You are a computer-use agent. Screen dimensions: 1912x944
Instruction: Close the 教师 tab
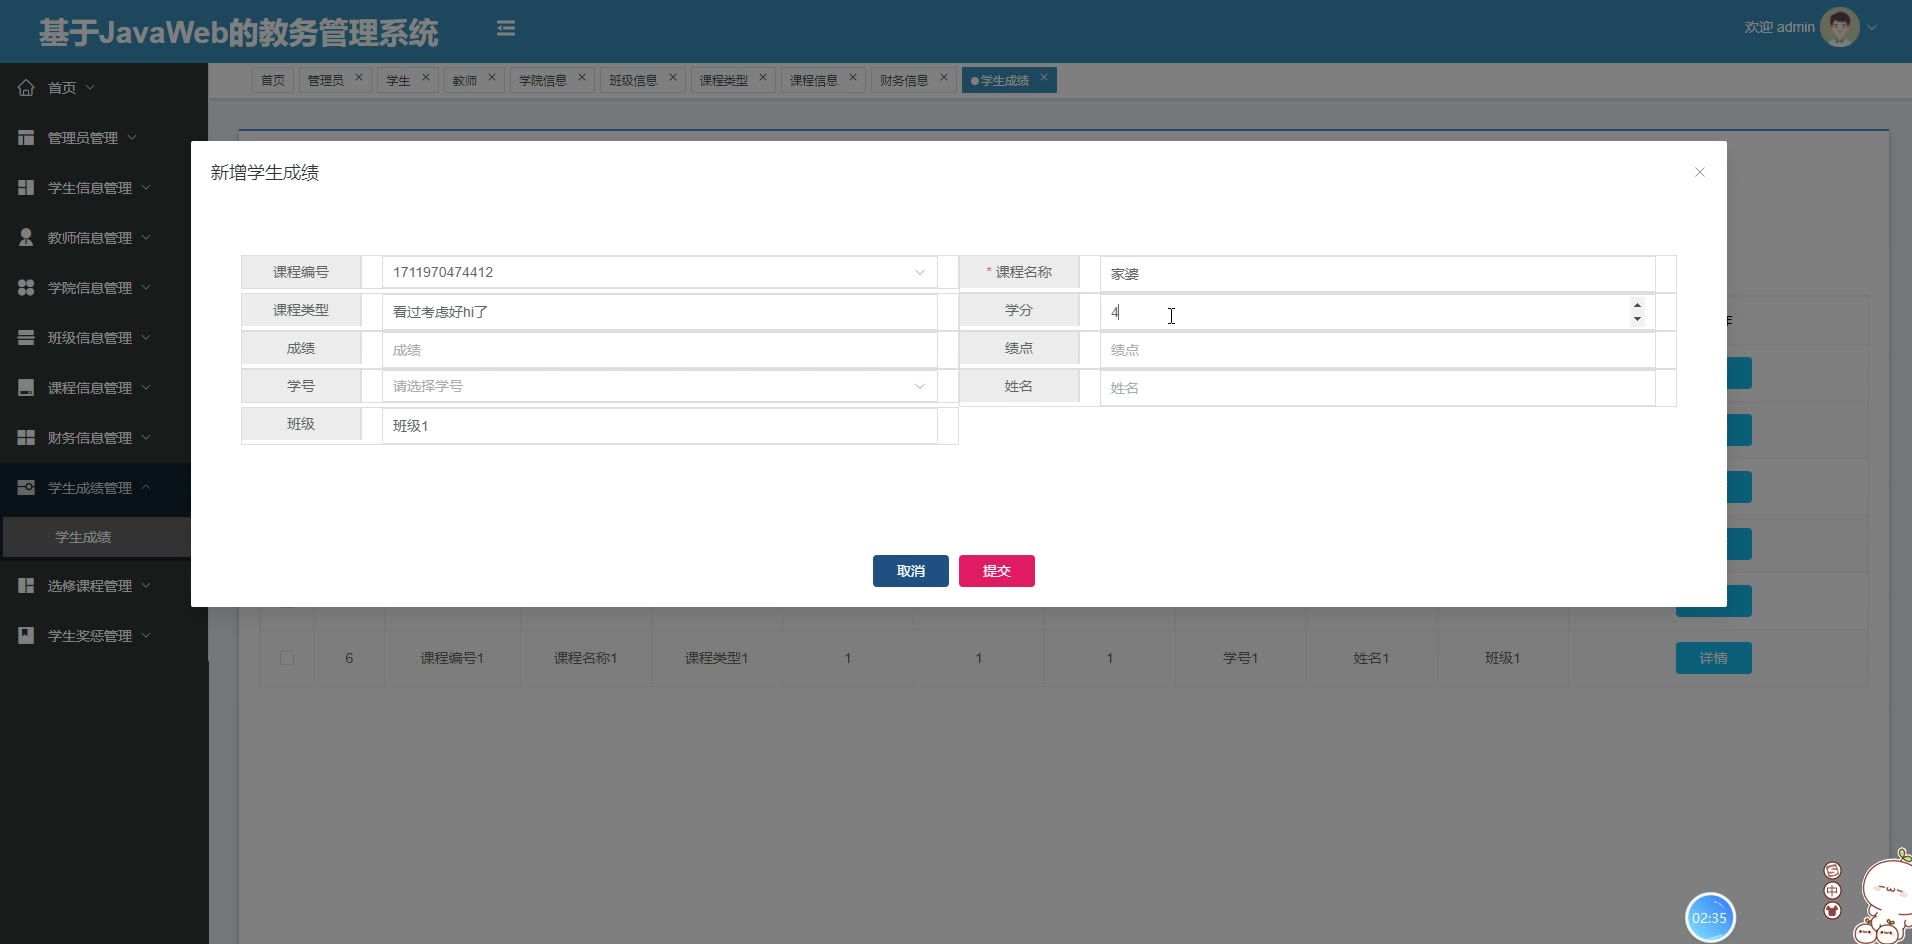492,77
